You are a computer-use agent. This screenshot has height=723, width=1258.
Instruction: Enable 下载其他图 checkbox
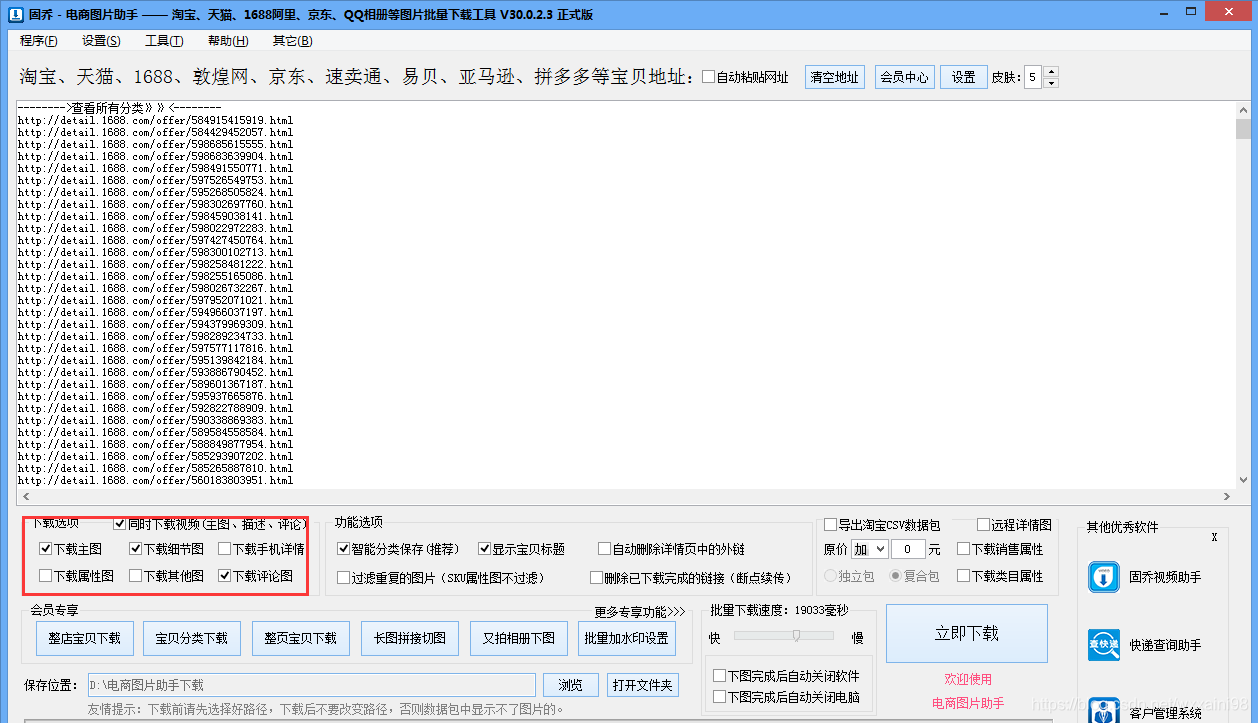(135, 576)
